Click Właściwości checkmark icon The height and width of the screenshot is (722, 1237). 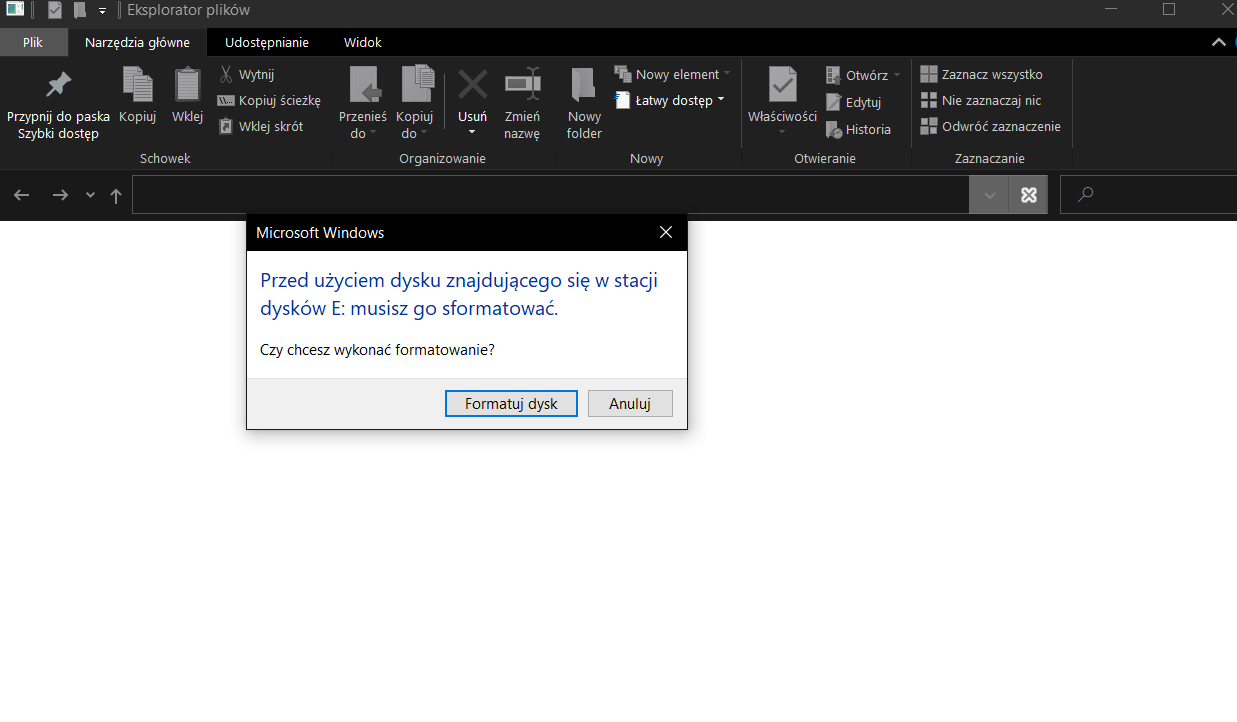[x=782, y=84]
